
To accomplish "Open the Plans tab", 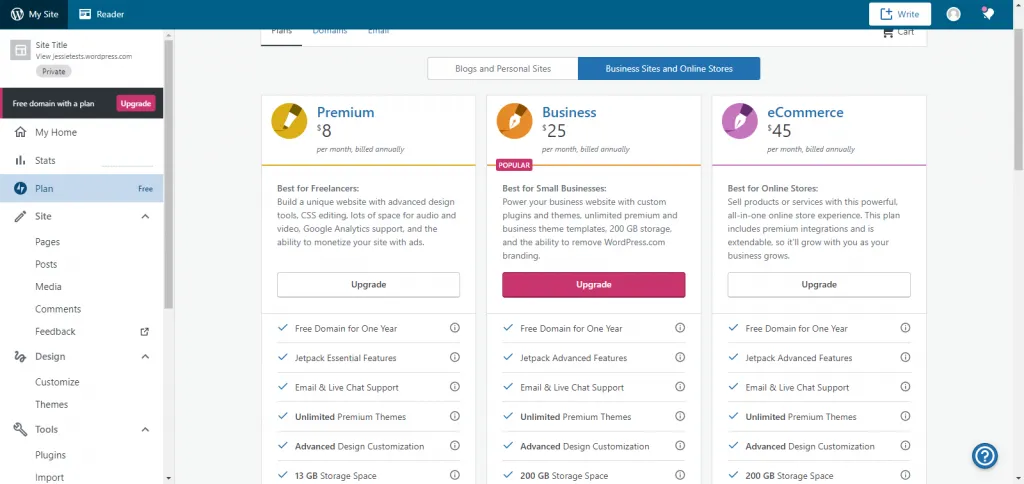I will pyautogui.click(x=281, y=33).
